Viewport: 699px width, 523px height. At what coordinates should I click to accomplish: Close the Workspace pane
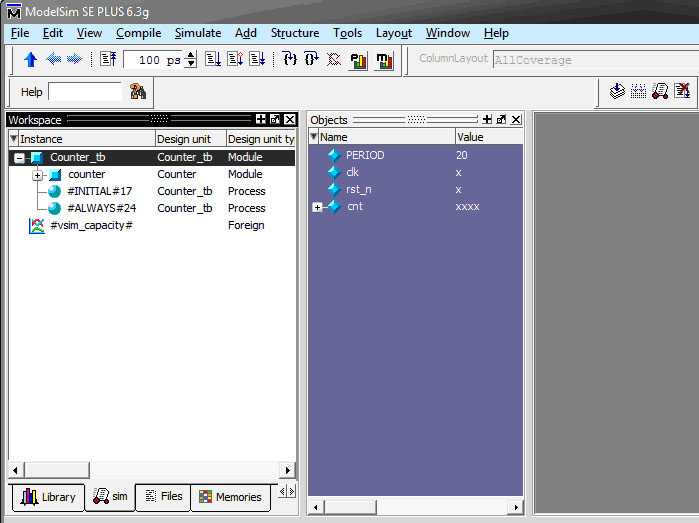[290, 119]
